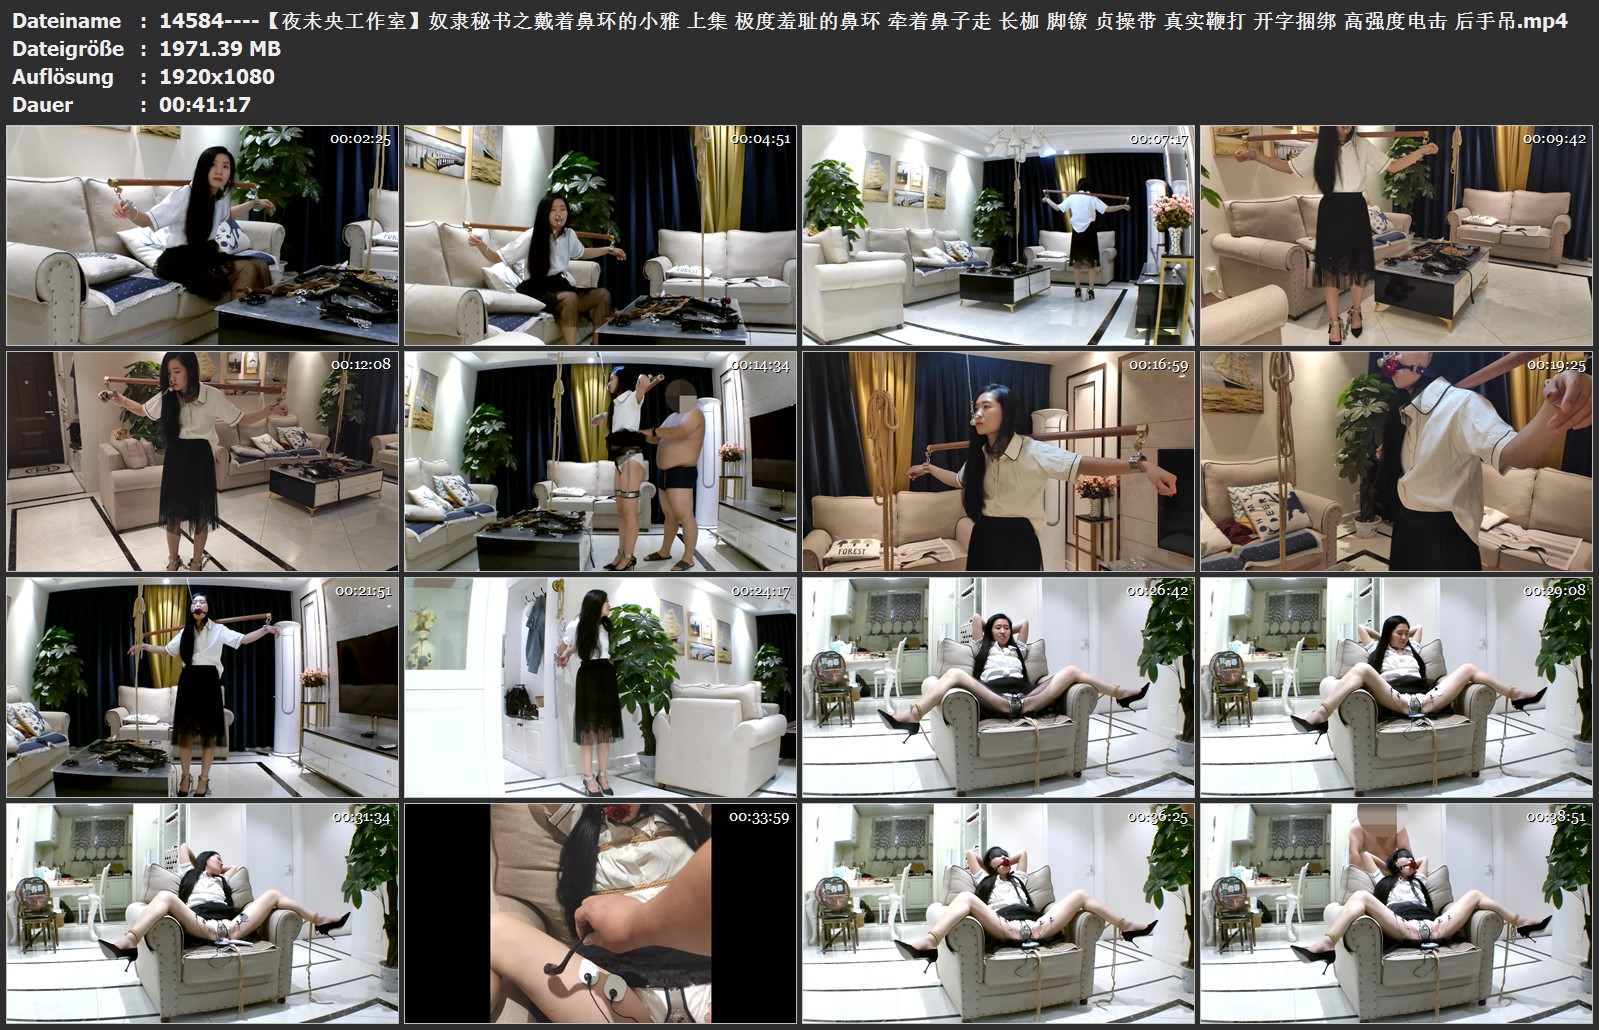Click the preview frame labeled 00:09:42
This screenshot has height=1030, width=1599.
pos(1396,236)
